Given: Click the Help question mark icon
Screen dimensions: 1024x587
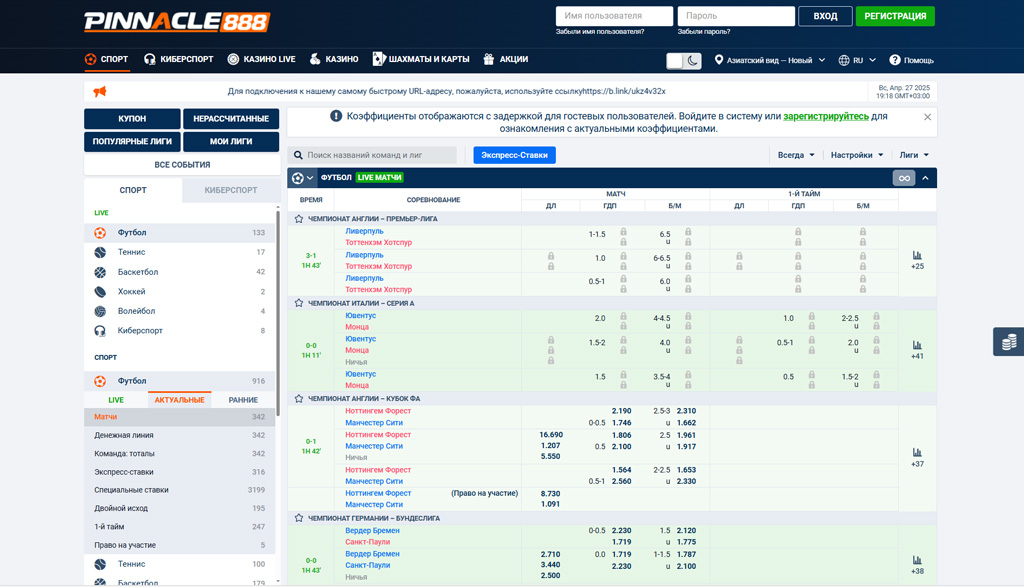Looking at the screenshot, I should pyautogui.click(x=894, y=60).
